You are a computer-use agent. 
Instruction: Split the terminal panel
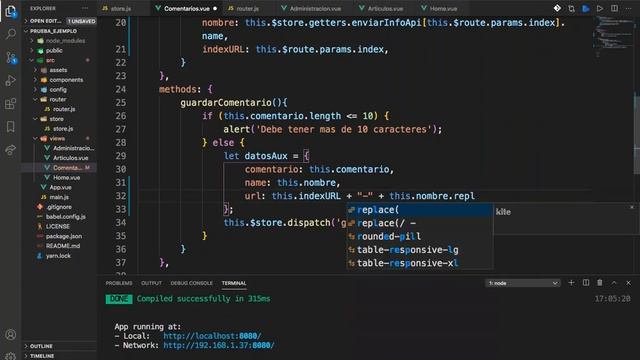[x=586, y=282]
